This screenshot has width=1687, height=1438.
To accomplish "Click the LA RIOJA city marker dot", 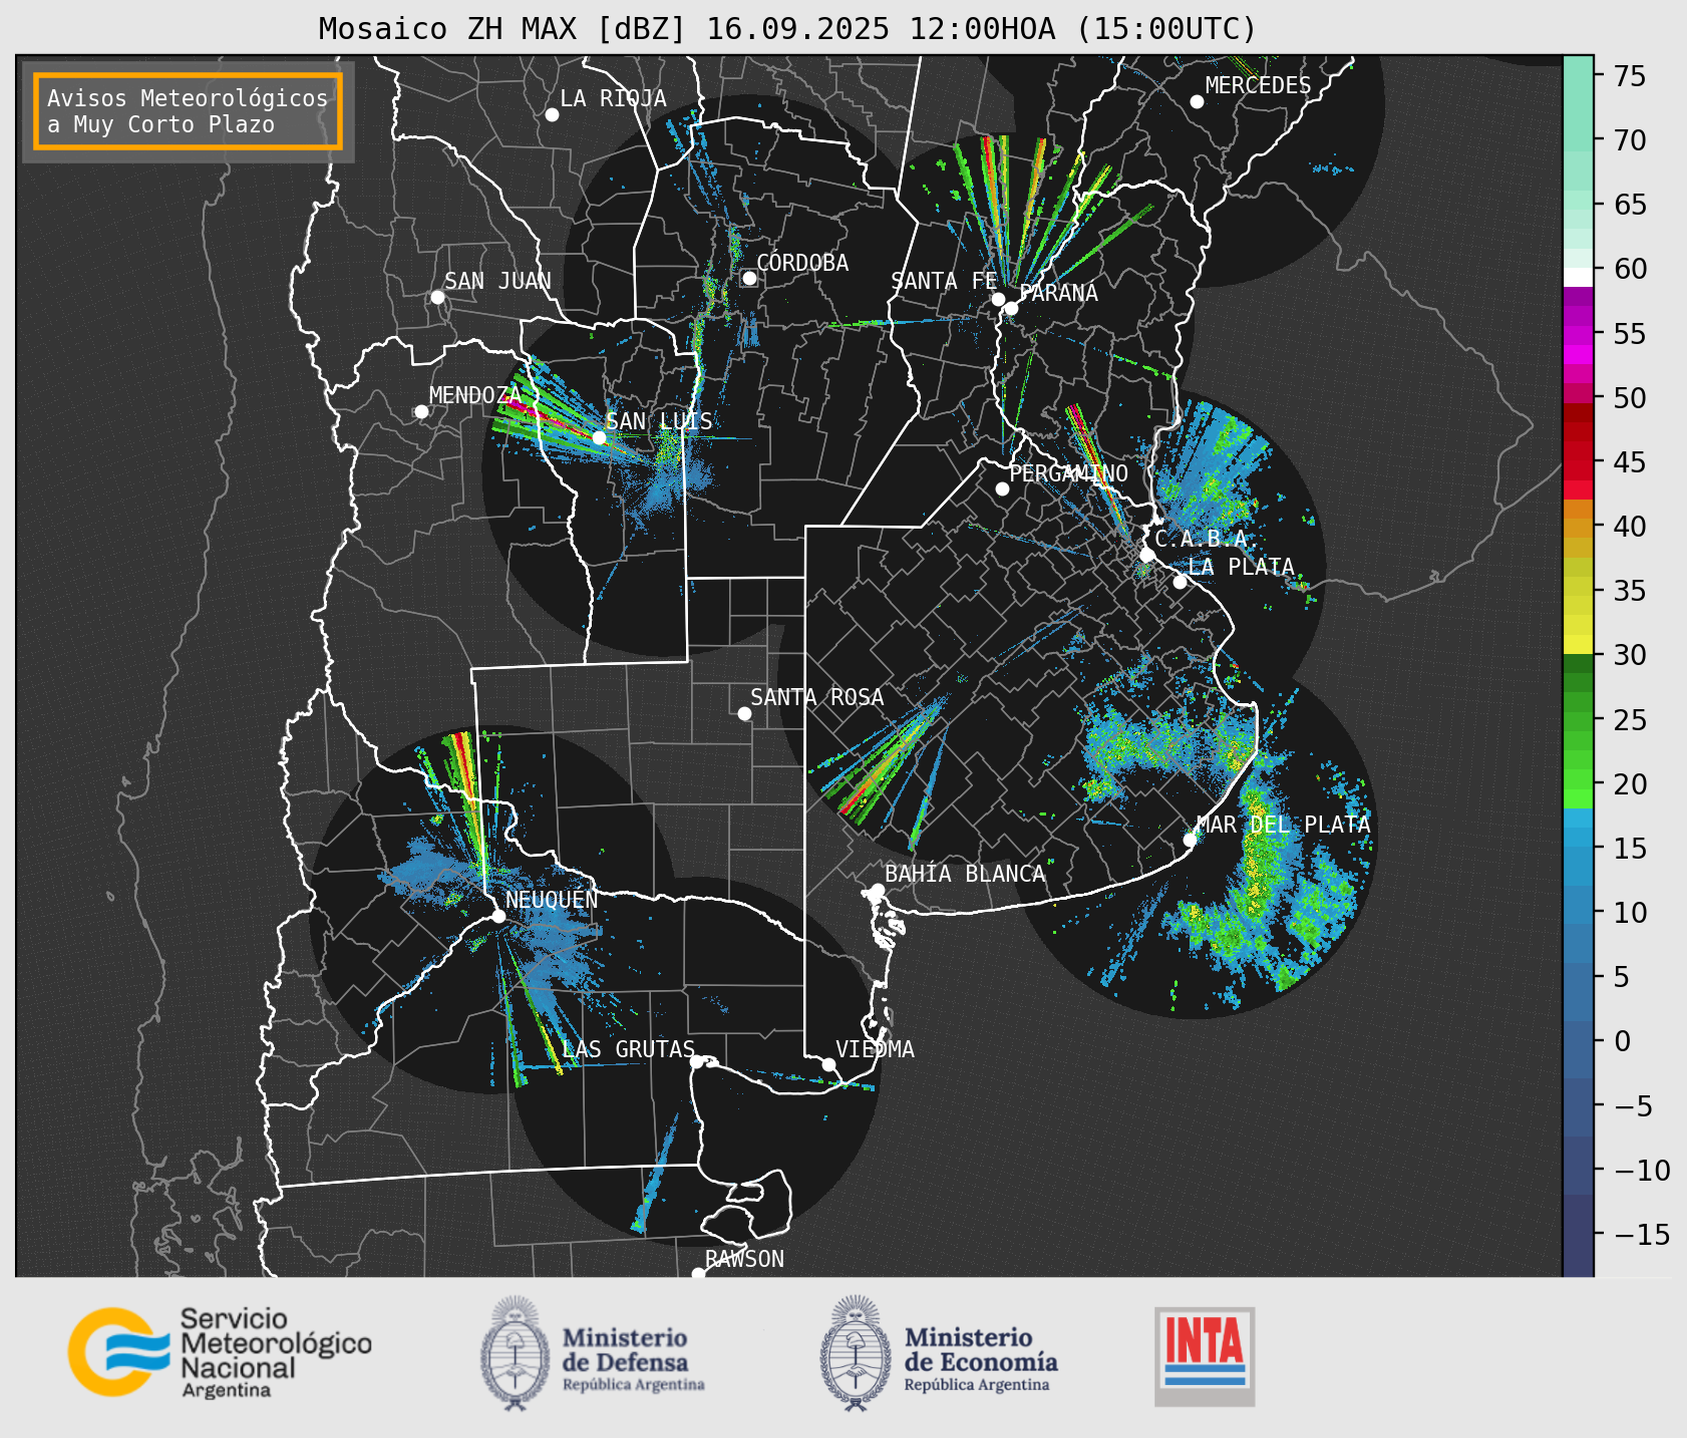I will (552, 115).
